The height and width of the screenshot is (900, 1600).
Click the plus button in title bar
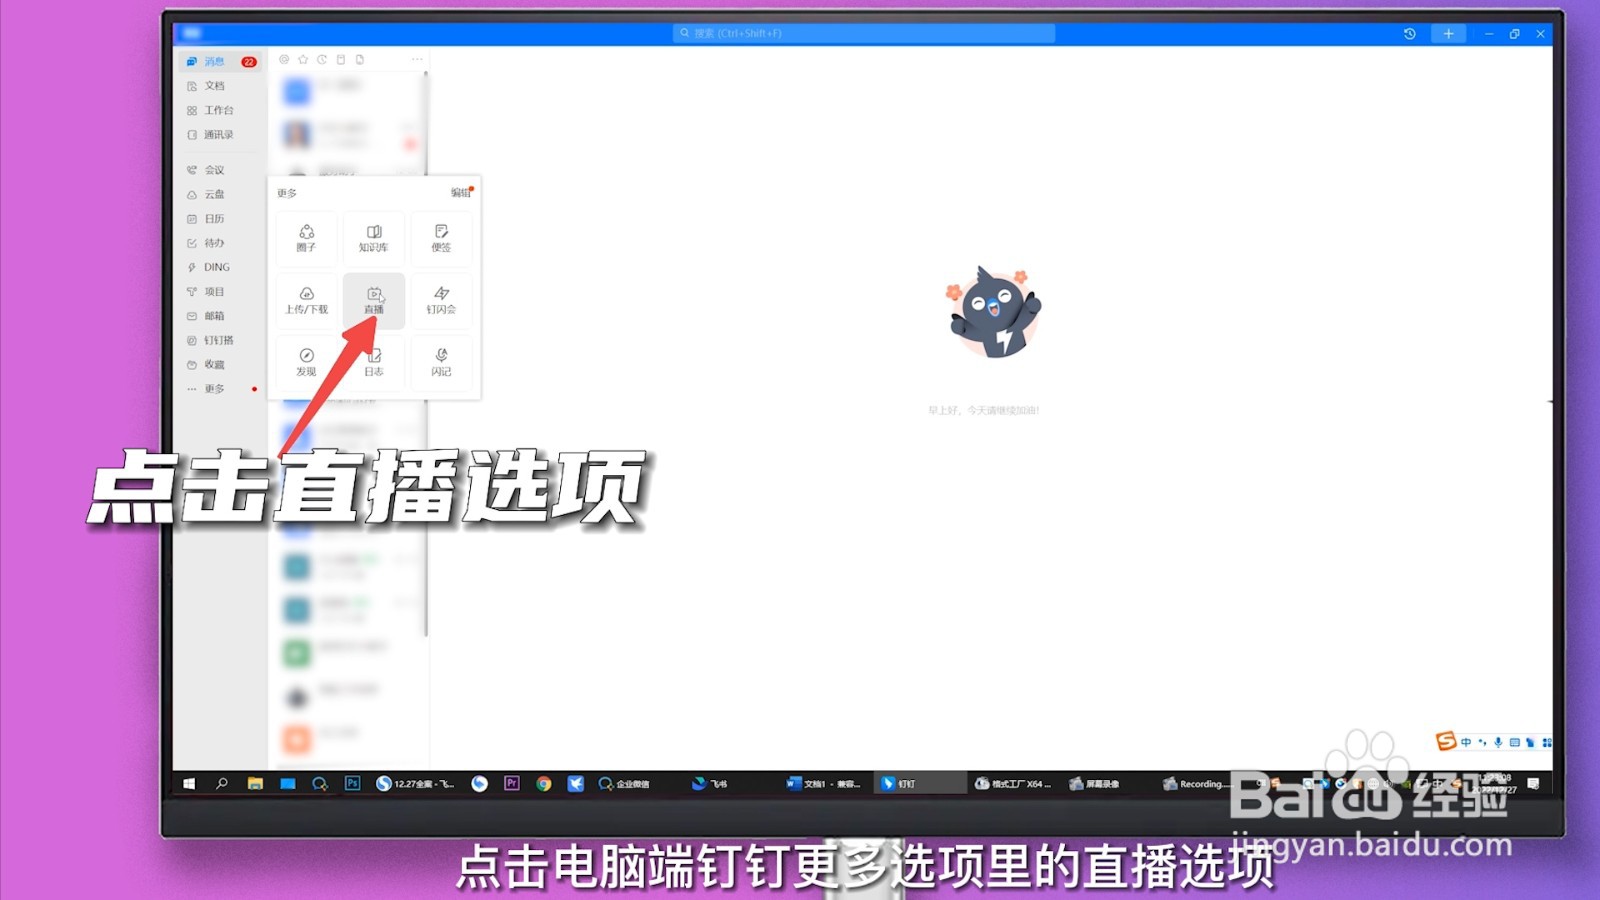click(1448, 34)
